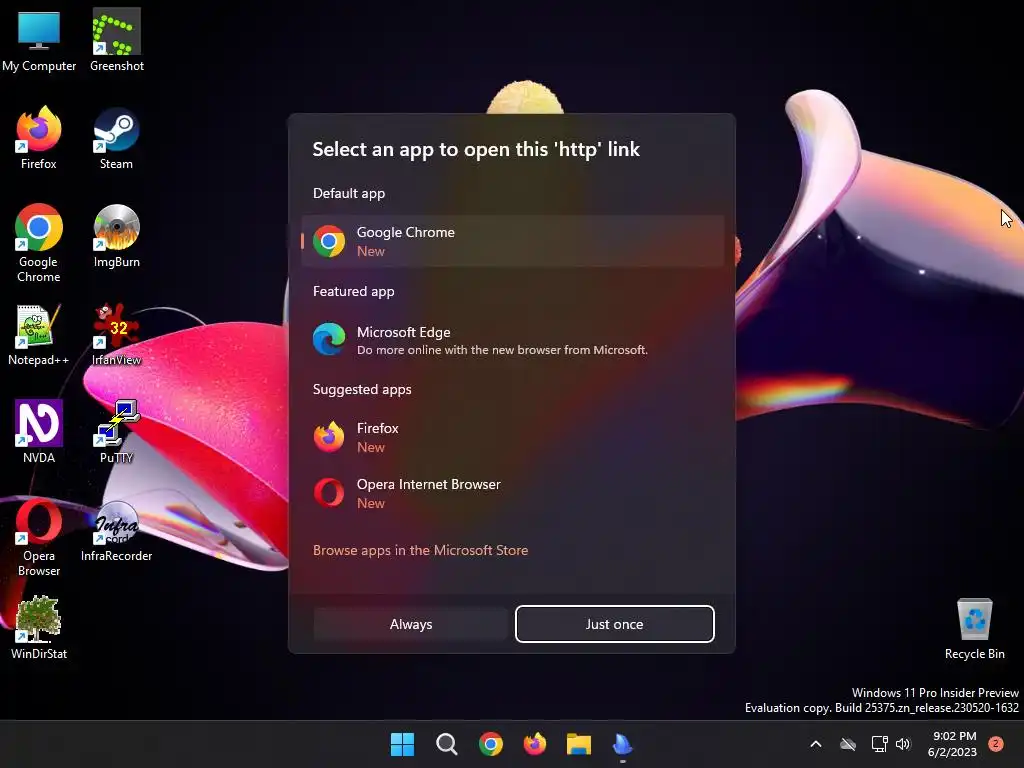This screenshot has height=768, width=1024.
Task: Open the blue app running in taskbar
Action: (622, 744)
